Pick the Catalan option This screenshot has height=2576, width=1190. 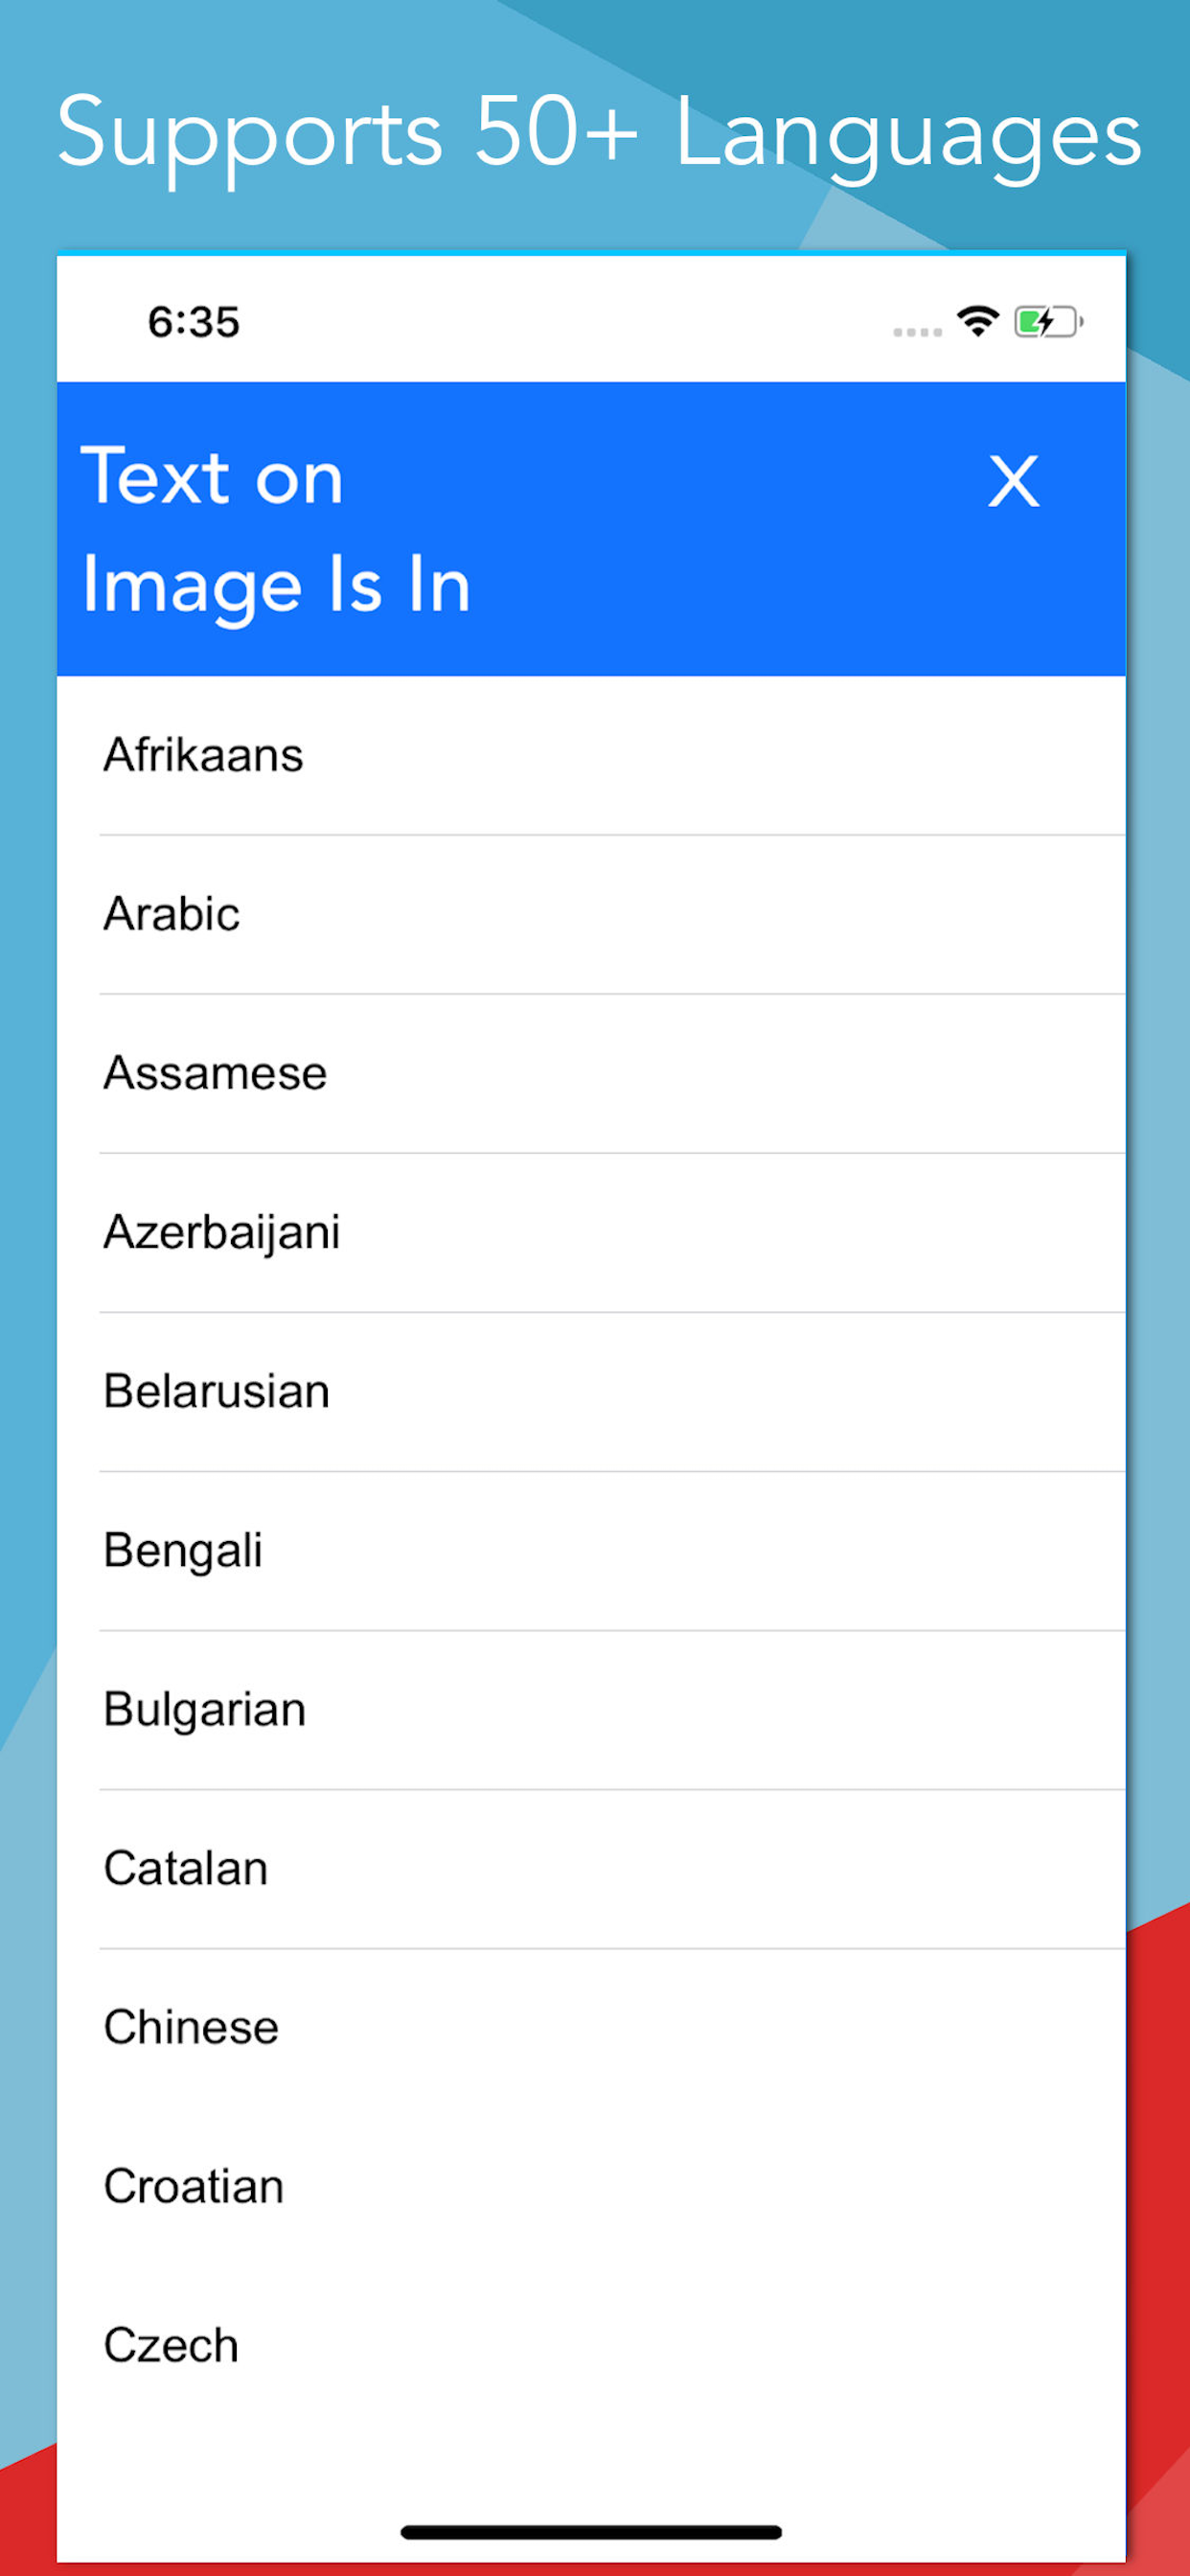[591, 1868]
